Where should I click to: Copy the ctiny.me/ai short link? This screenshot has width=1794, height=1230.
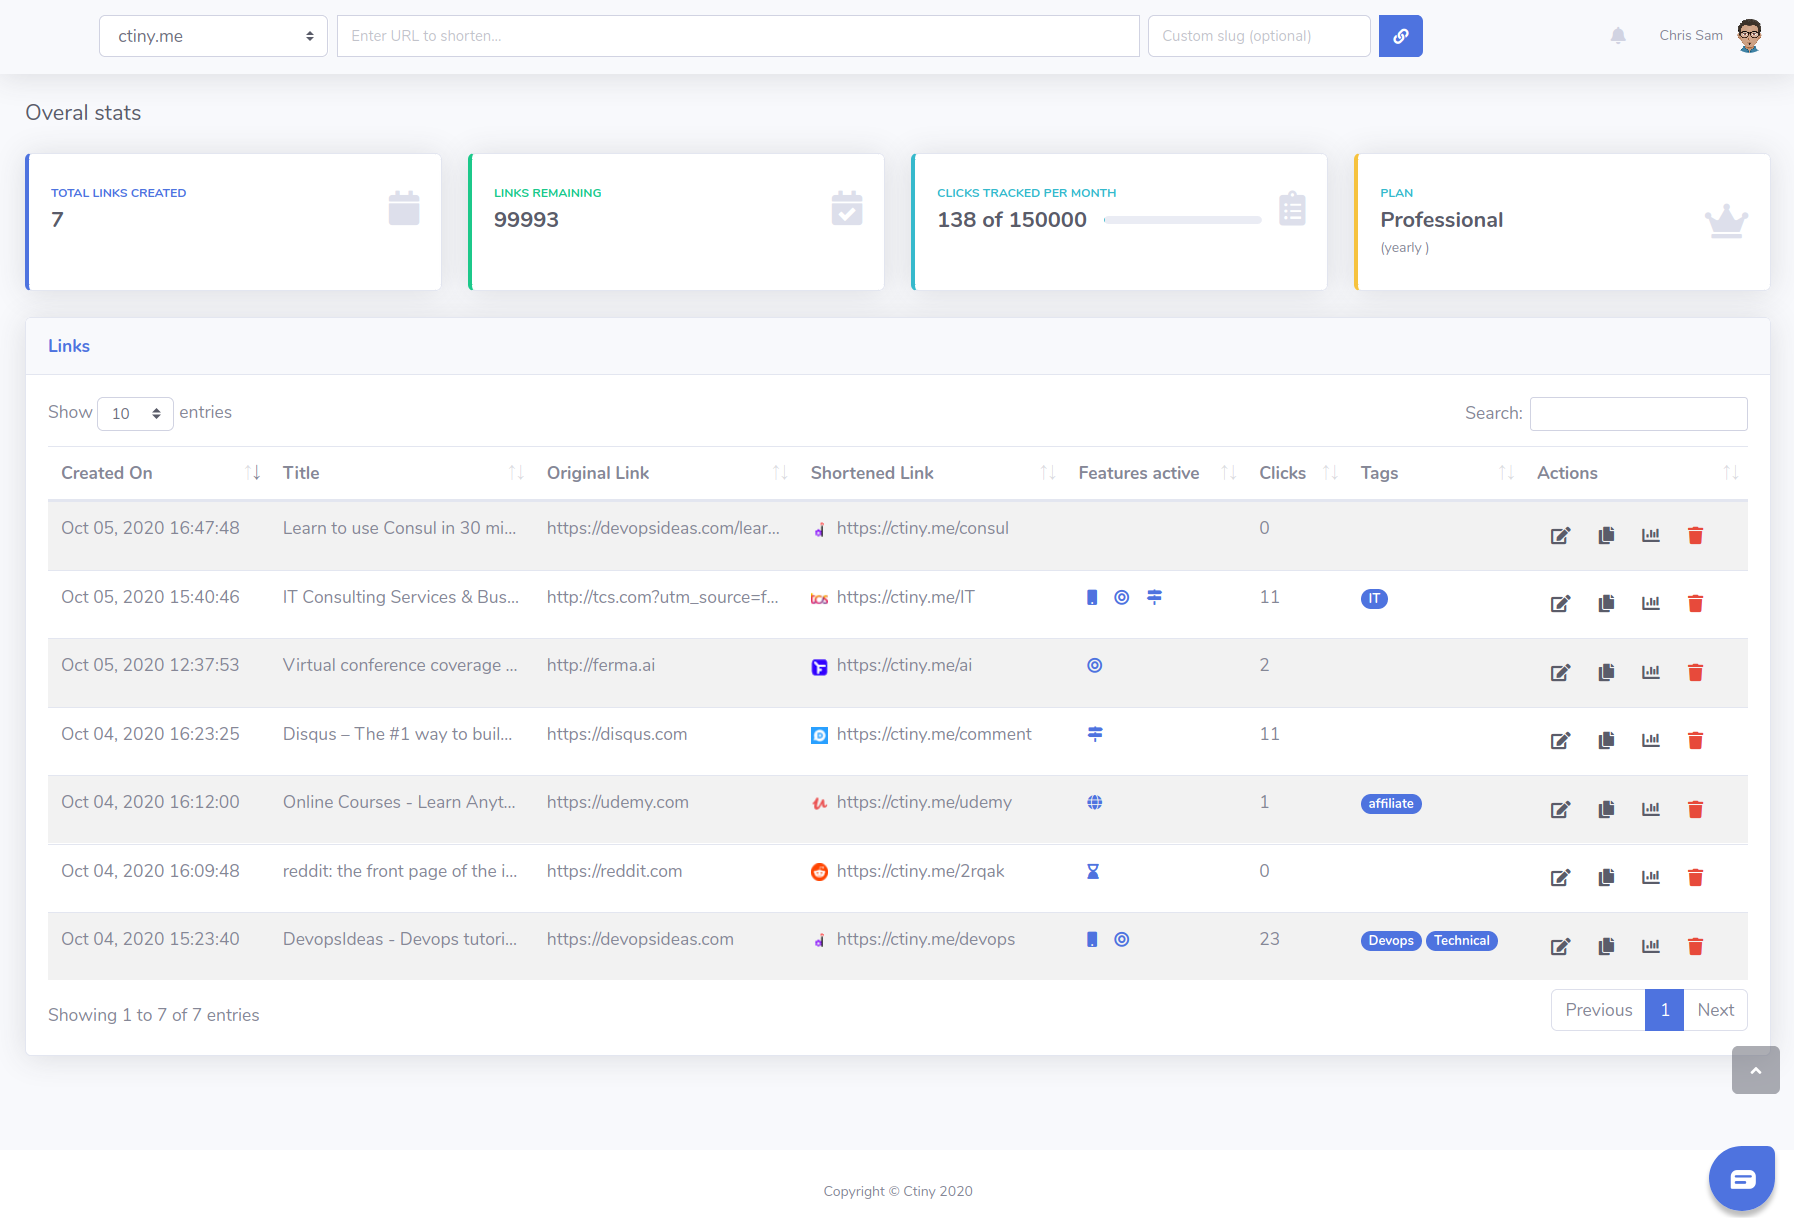tap(1606, 673)
